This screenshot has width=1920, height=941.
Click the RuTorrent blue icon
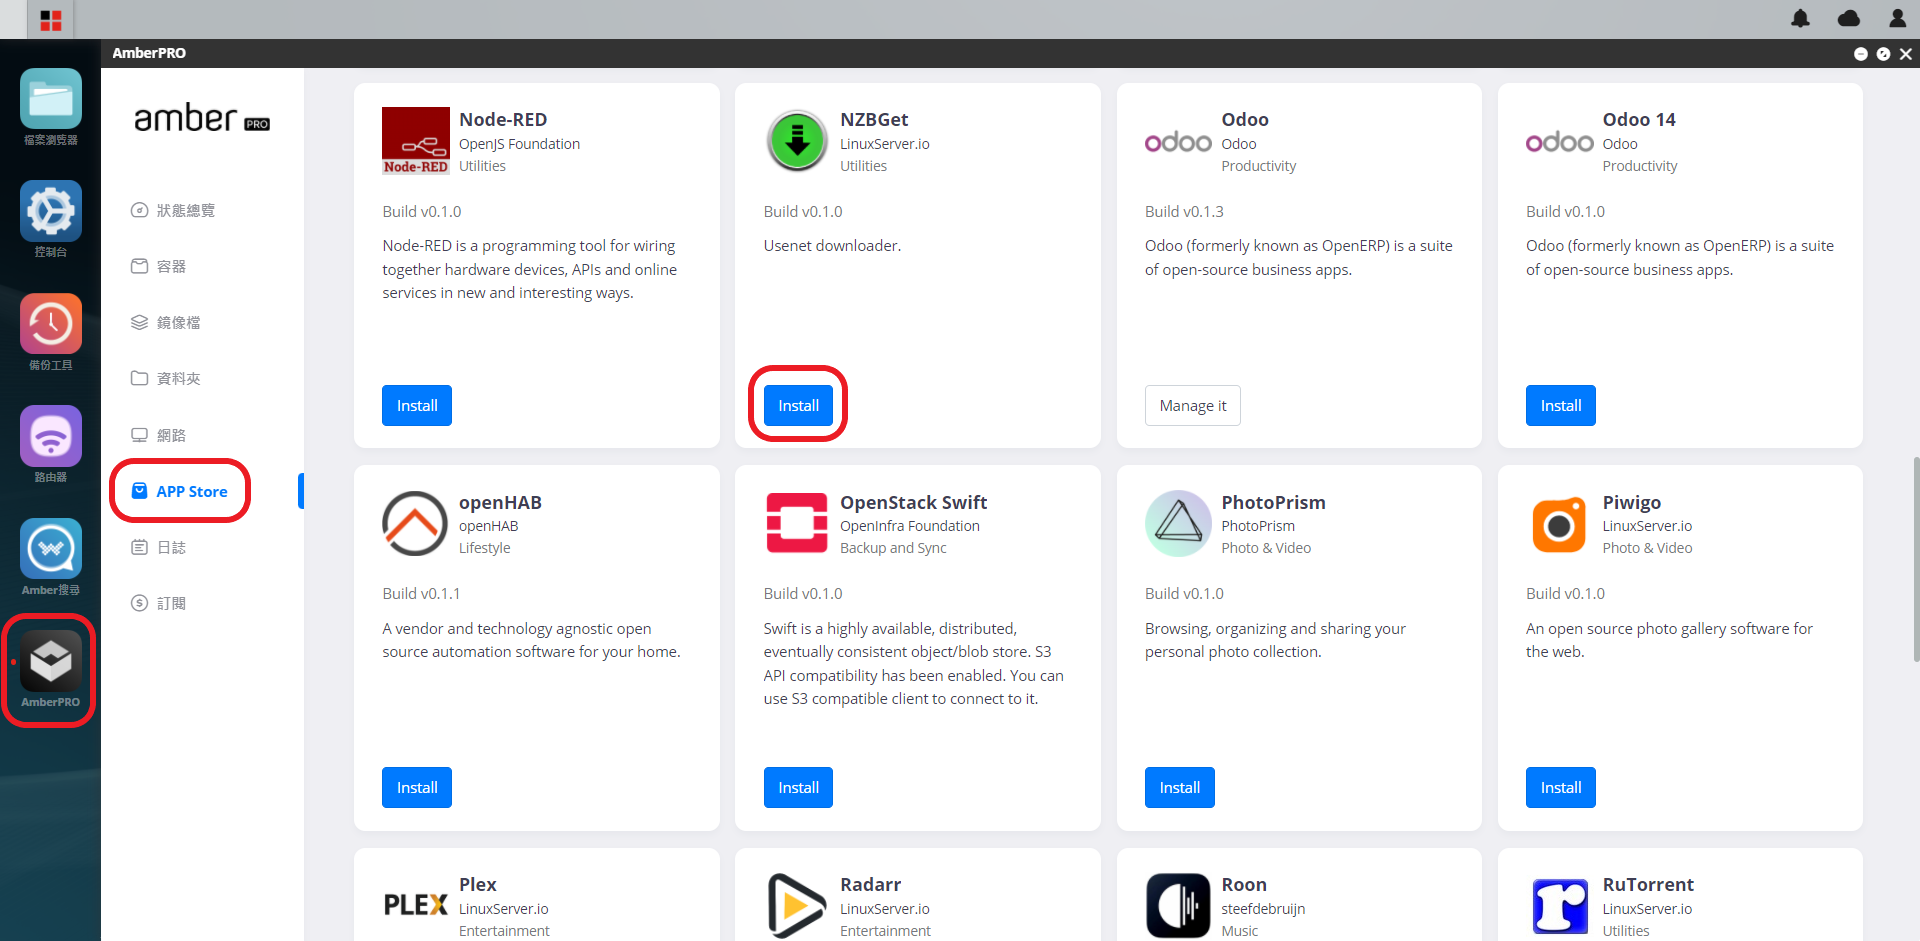coord(1560,906)
